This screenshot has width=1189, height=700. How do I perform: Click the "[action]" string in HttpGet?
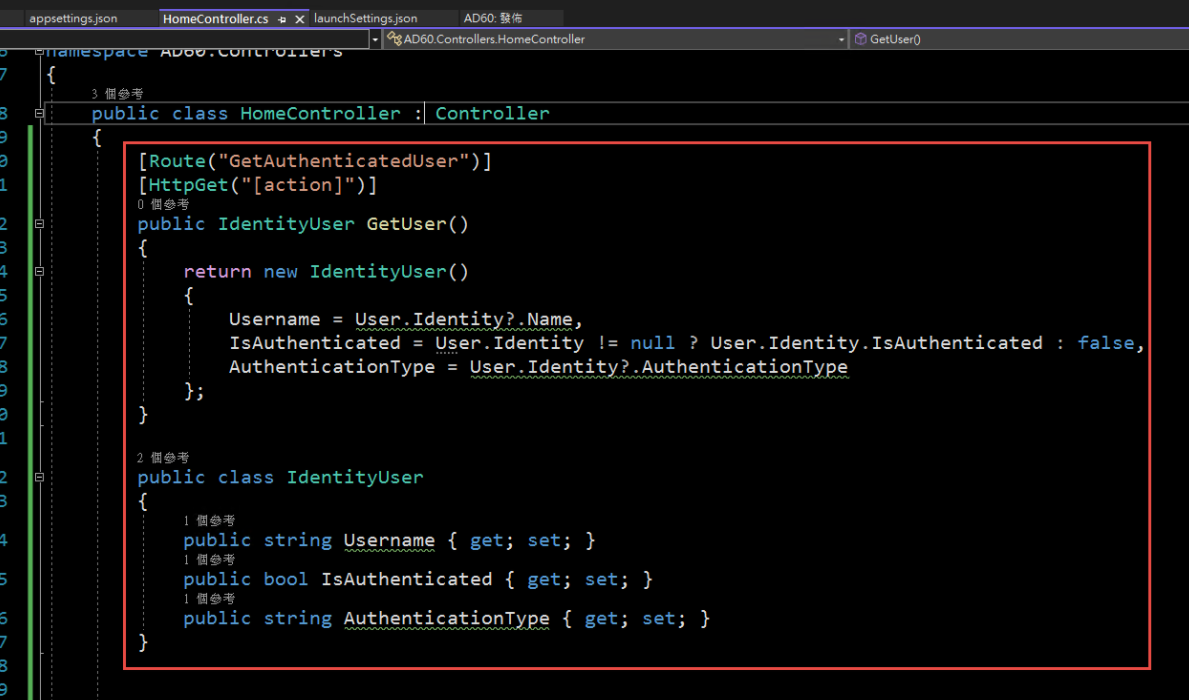click(297, 185)
